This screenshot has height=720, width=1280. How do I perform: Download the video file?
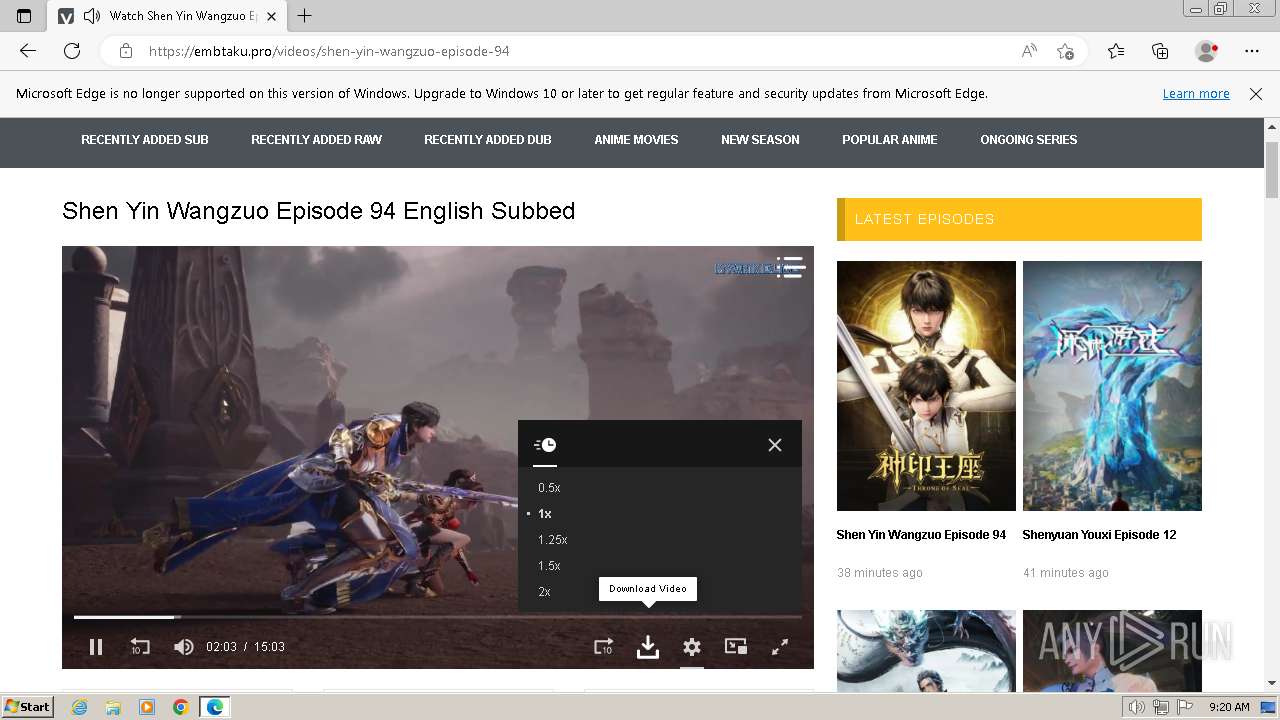tap(648, 647)
